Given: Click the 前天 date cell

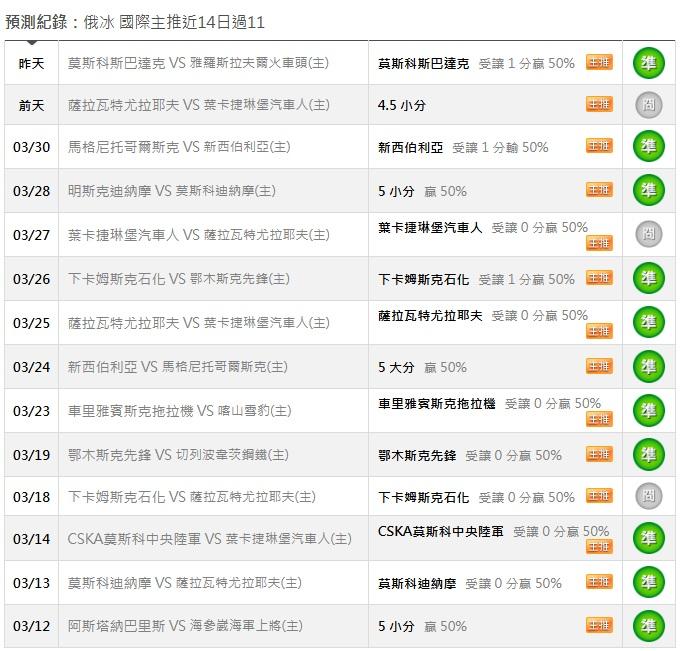Looking at the screenshot, I should click(31, 105).
